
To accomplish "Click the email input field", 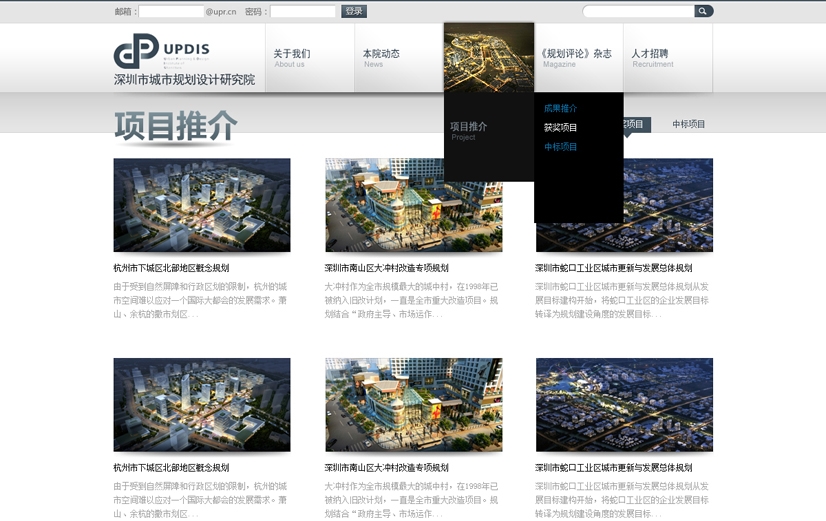I will coord(170,12).
